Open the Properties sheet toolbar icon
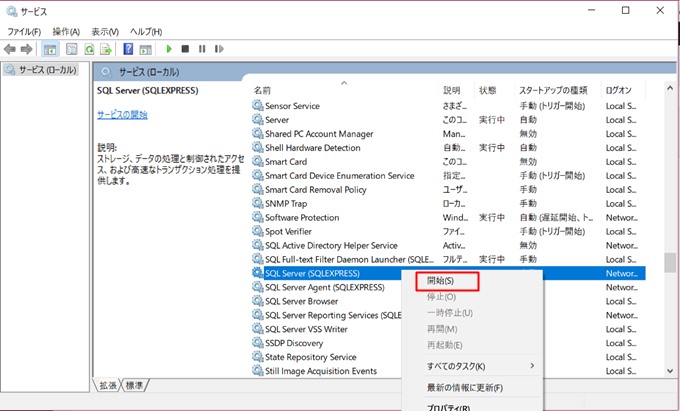The image size is (680, 411). point(72,49)
